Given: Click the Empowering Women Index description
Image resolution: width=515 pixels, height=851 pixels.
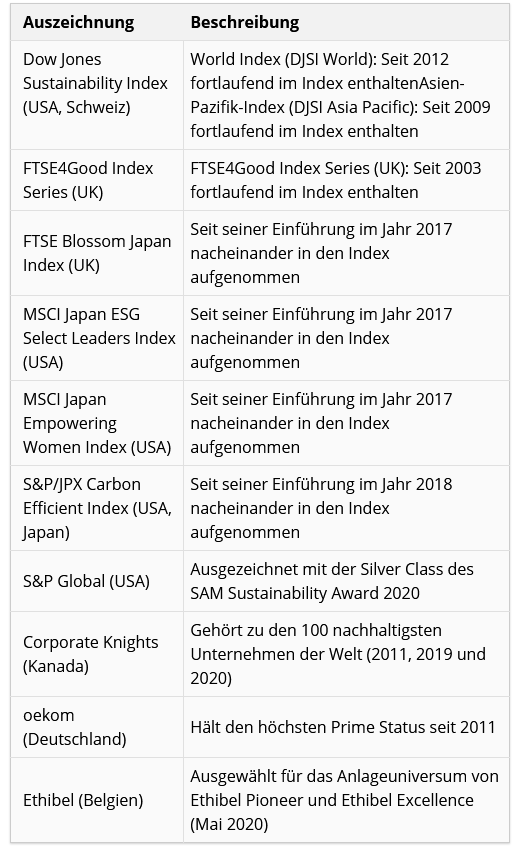Looking at the screenshot, I should (x=321, y=423).
